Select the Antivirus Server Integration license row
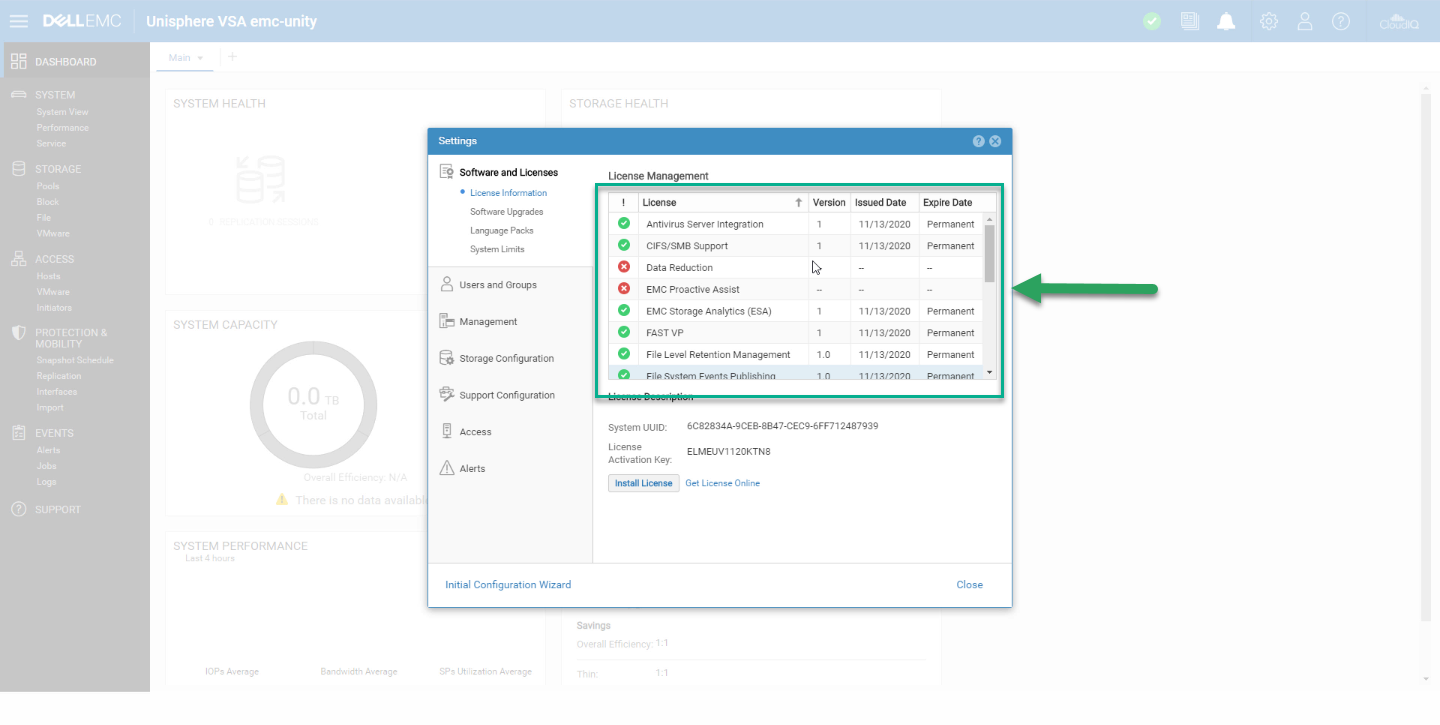1440x725 pixels. point(796,224)
